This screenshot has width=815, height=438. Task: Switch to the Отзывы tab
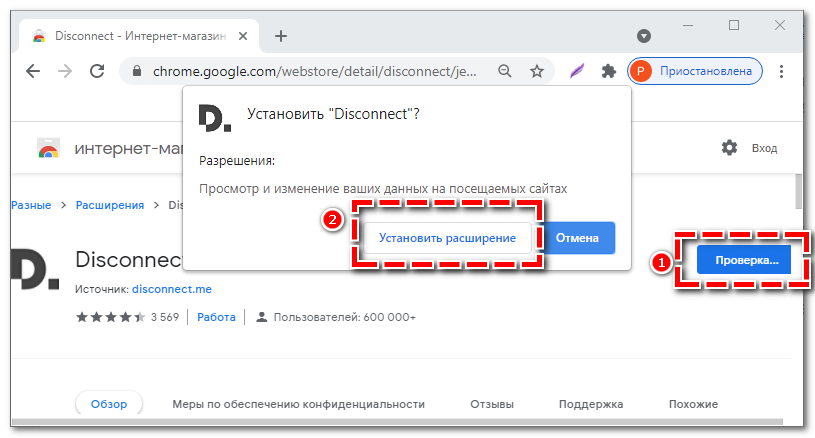pyautogui.click(x=492, y=404)
